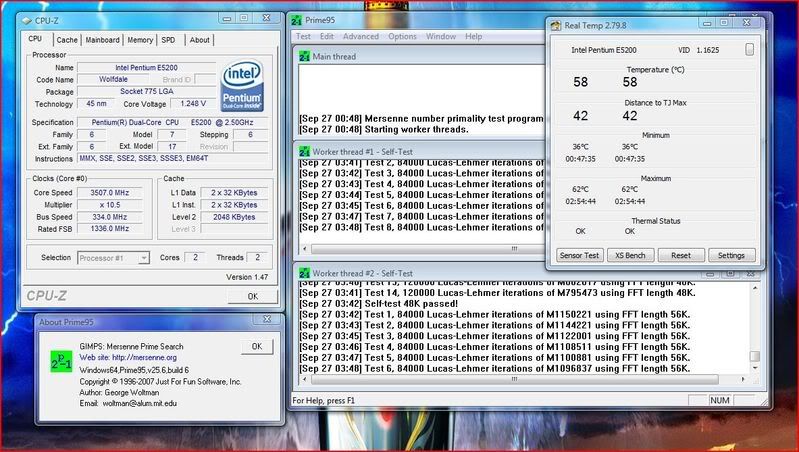This screenshot has width=799, height=452.
Task: Minimize the CPU-Z window
Action: pyautogui.click(x=227, y=18)
